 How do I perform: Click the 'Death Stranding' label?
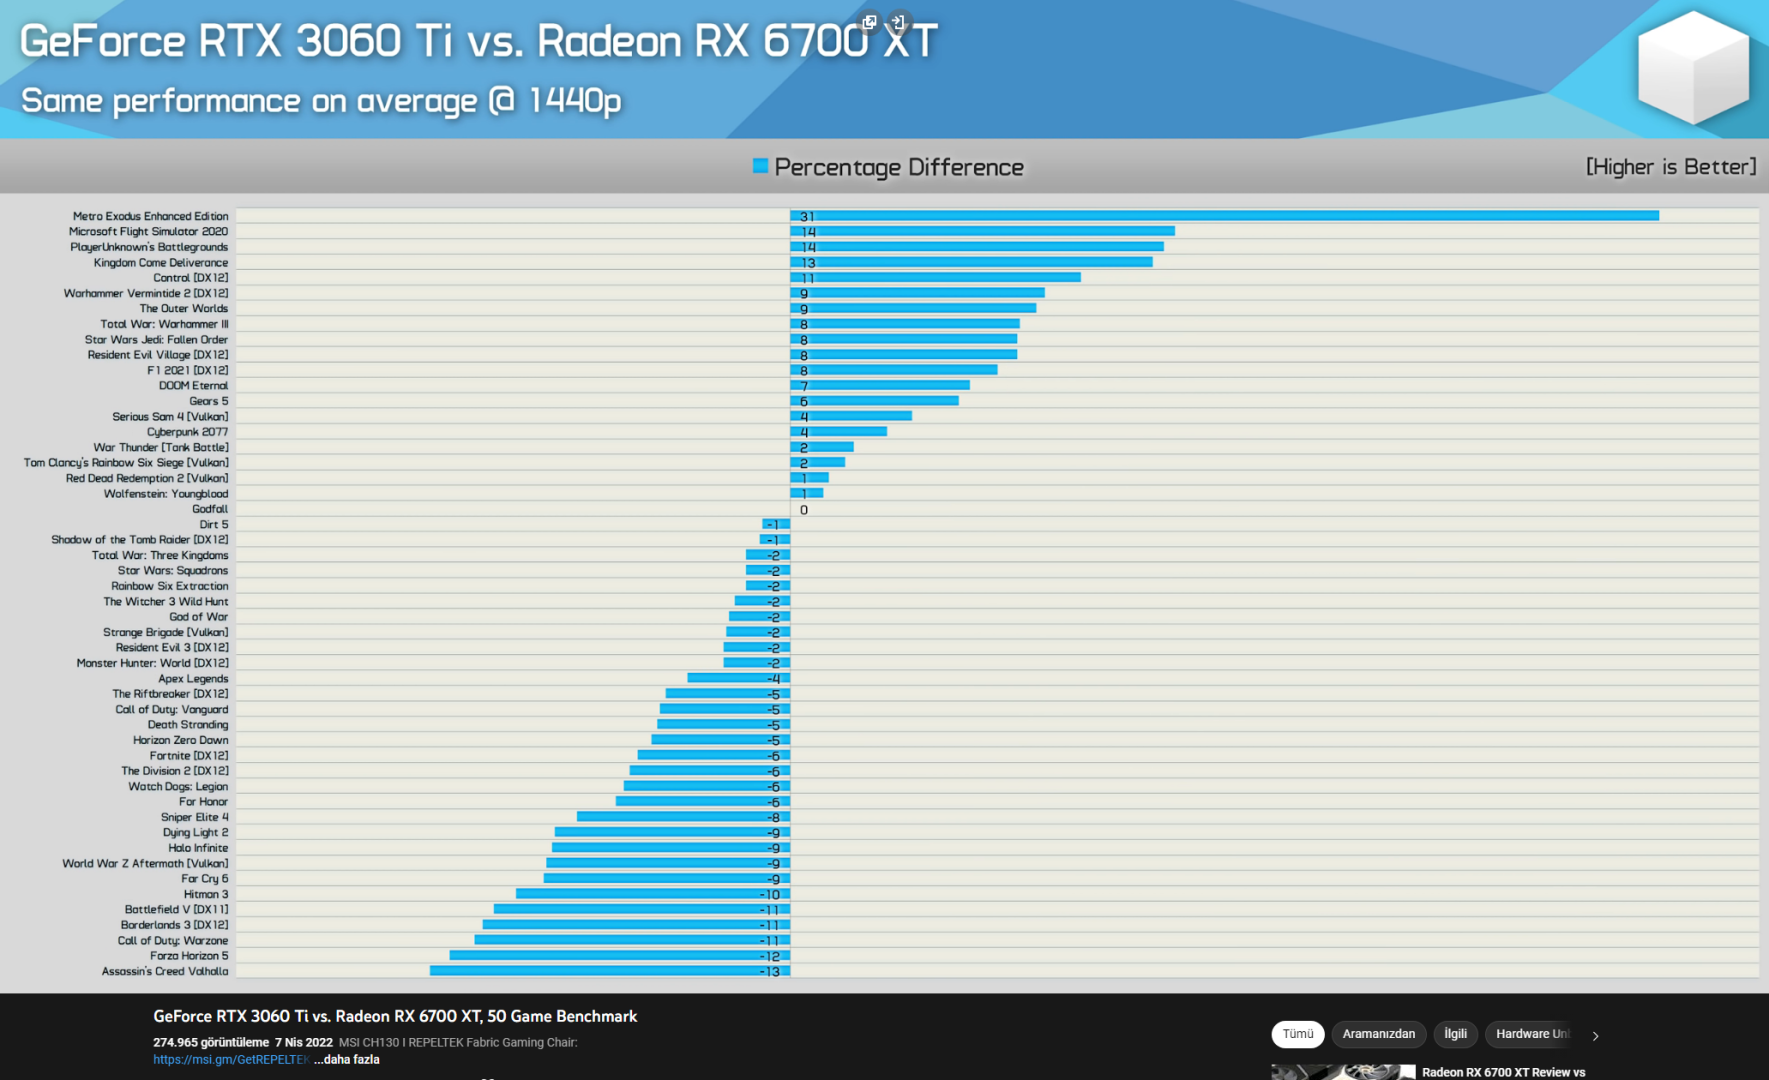tap(188, 725)
